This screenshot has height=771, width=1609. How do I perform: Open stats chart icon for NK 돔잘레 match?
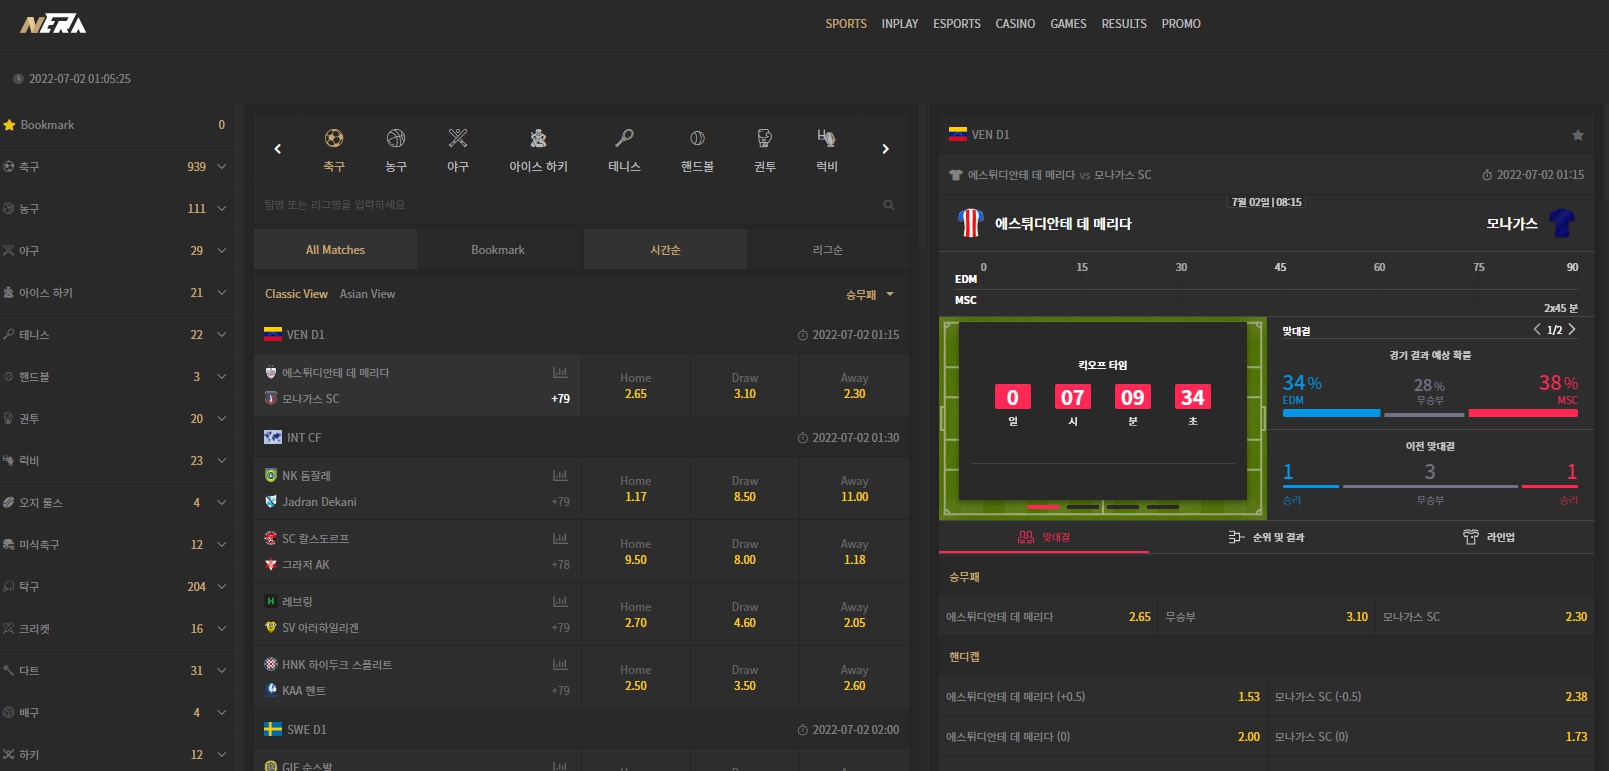click(560, 476)
